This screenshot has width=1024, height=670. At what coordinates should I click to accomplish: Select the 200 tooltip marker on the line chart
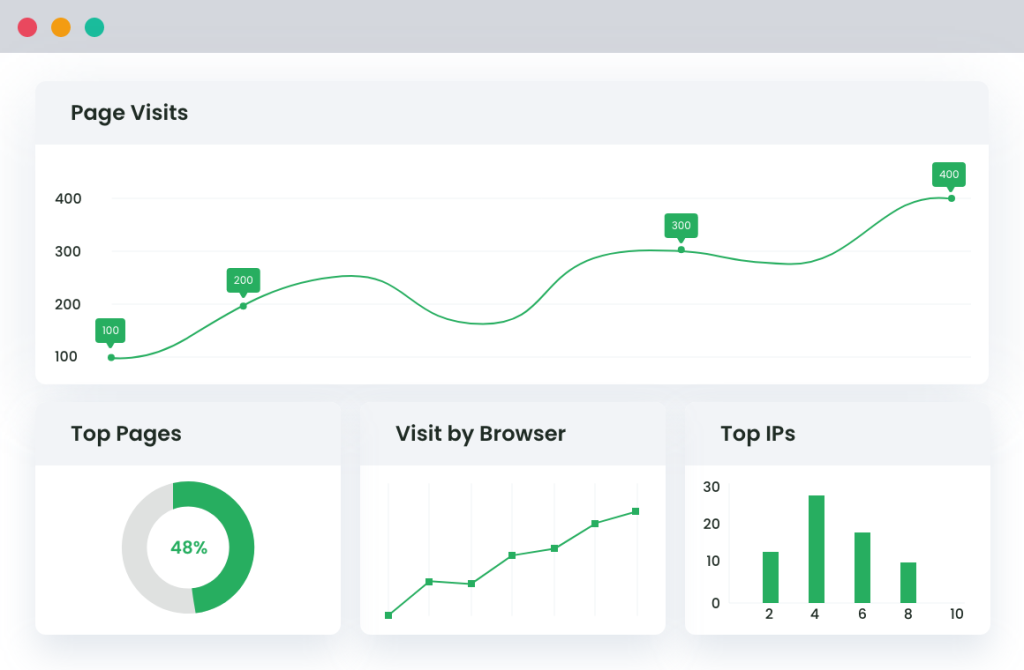tap(243, 280)
